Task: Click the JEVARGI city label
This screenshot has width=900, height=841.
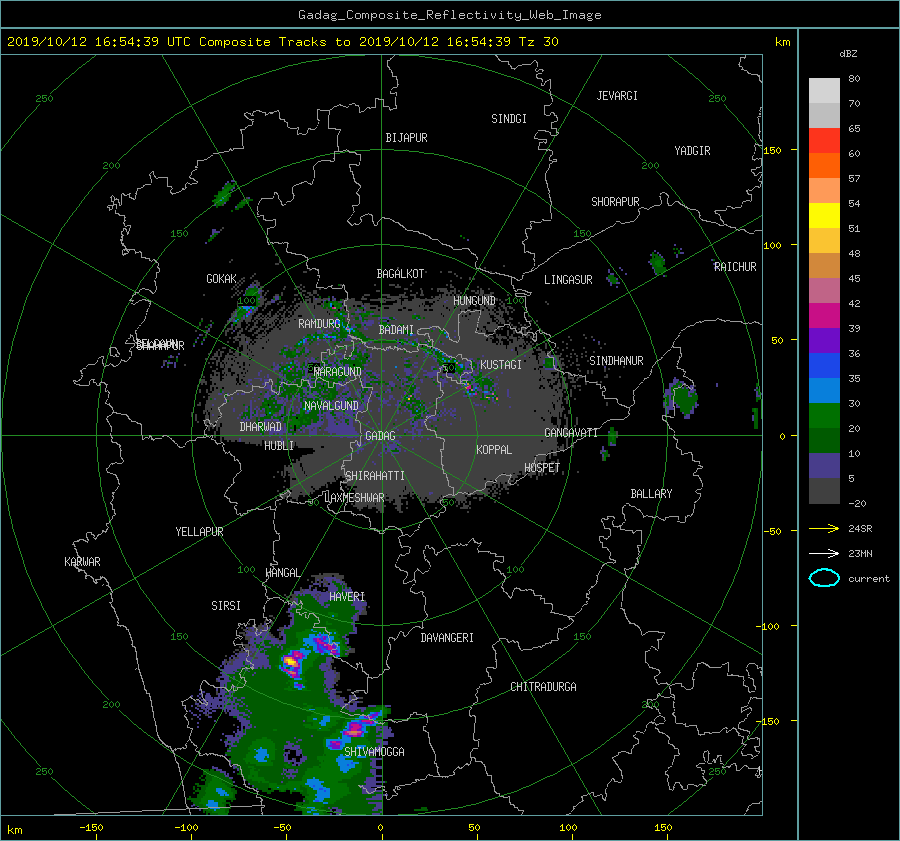Action: [617, 96]
